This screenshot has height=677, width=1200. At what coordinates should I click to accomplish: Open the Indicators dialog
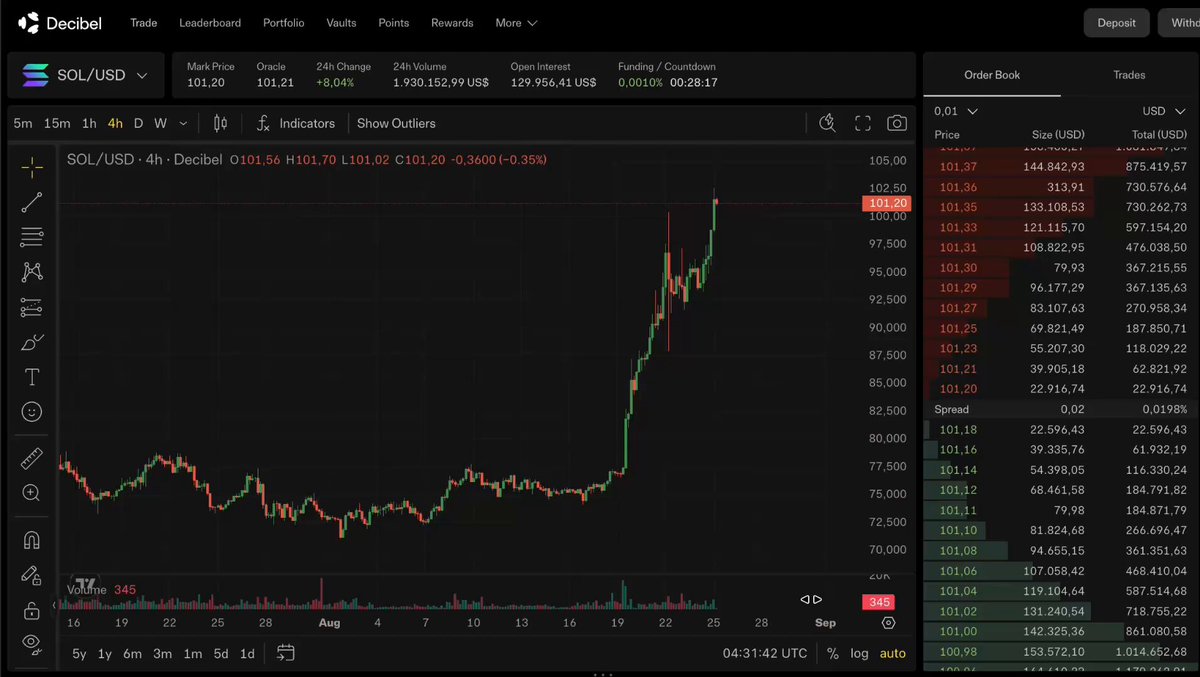[x=296, y=123]
